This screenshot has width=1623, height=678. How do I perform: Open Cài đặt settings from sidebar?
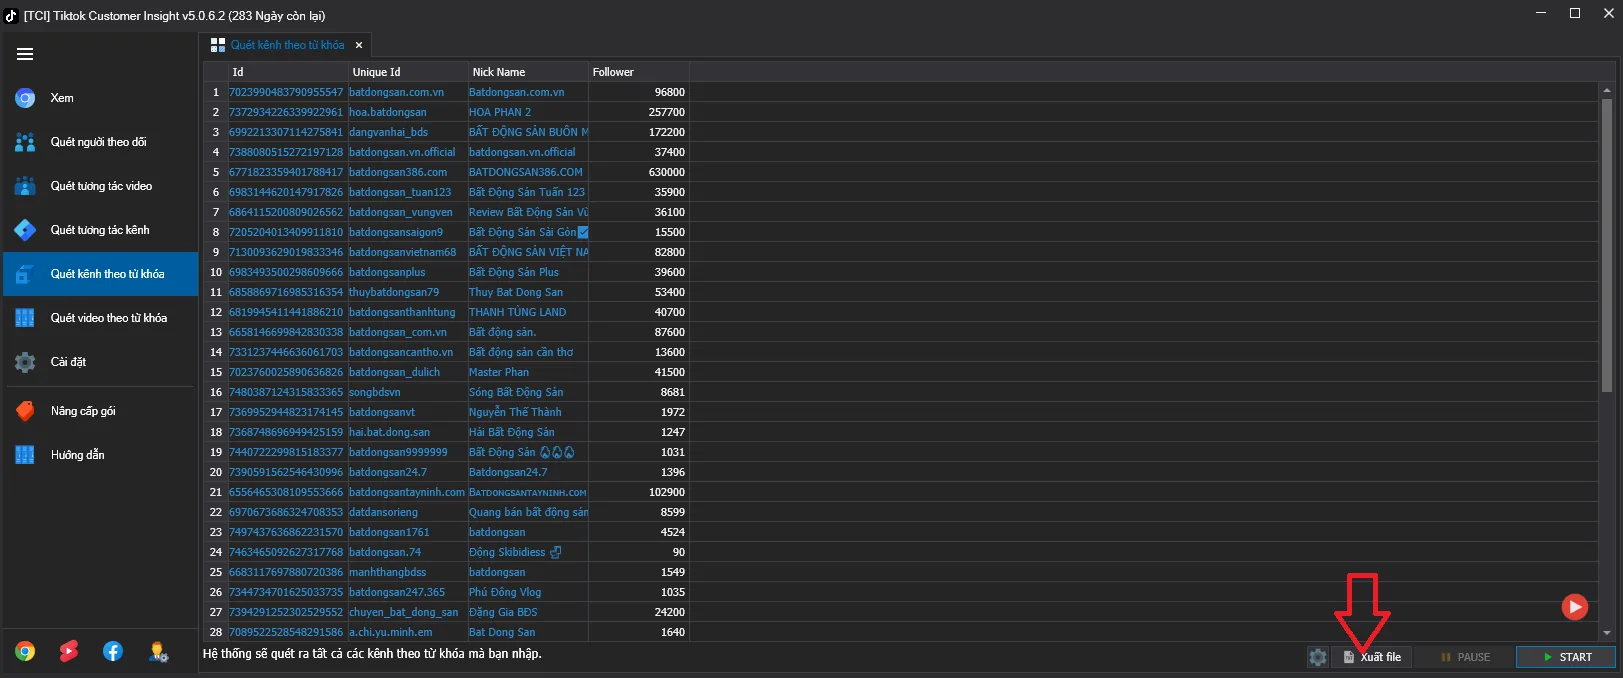(x=100, y=362)
